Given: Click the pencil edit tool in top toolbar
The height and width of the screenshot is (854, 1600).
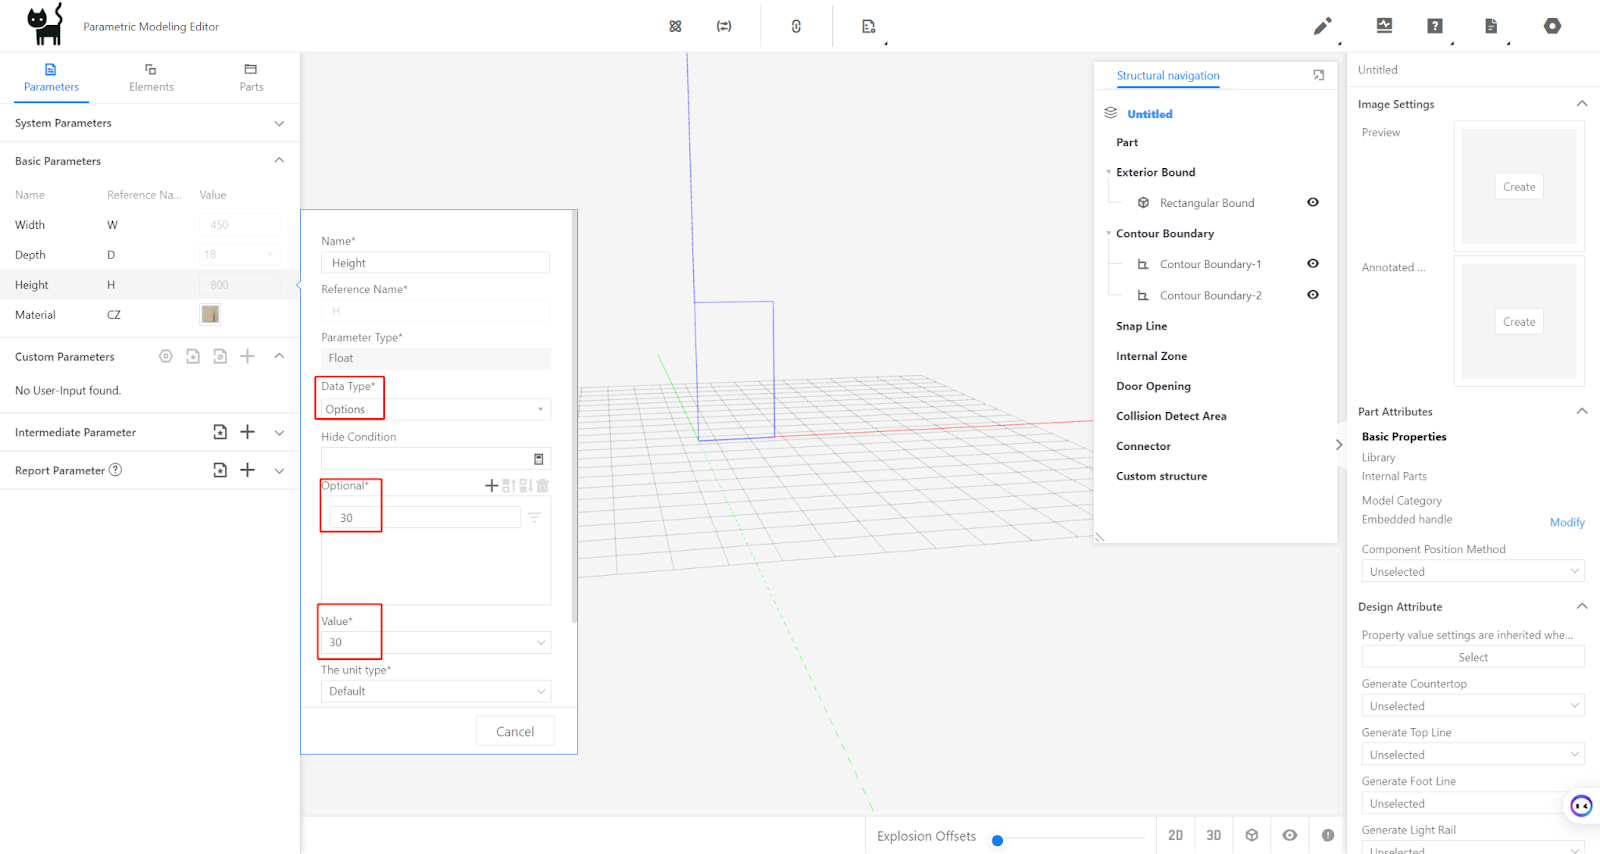Looking at the screenshot, I should [1322, 26].
